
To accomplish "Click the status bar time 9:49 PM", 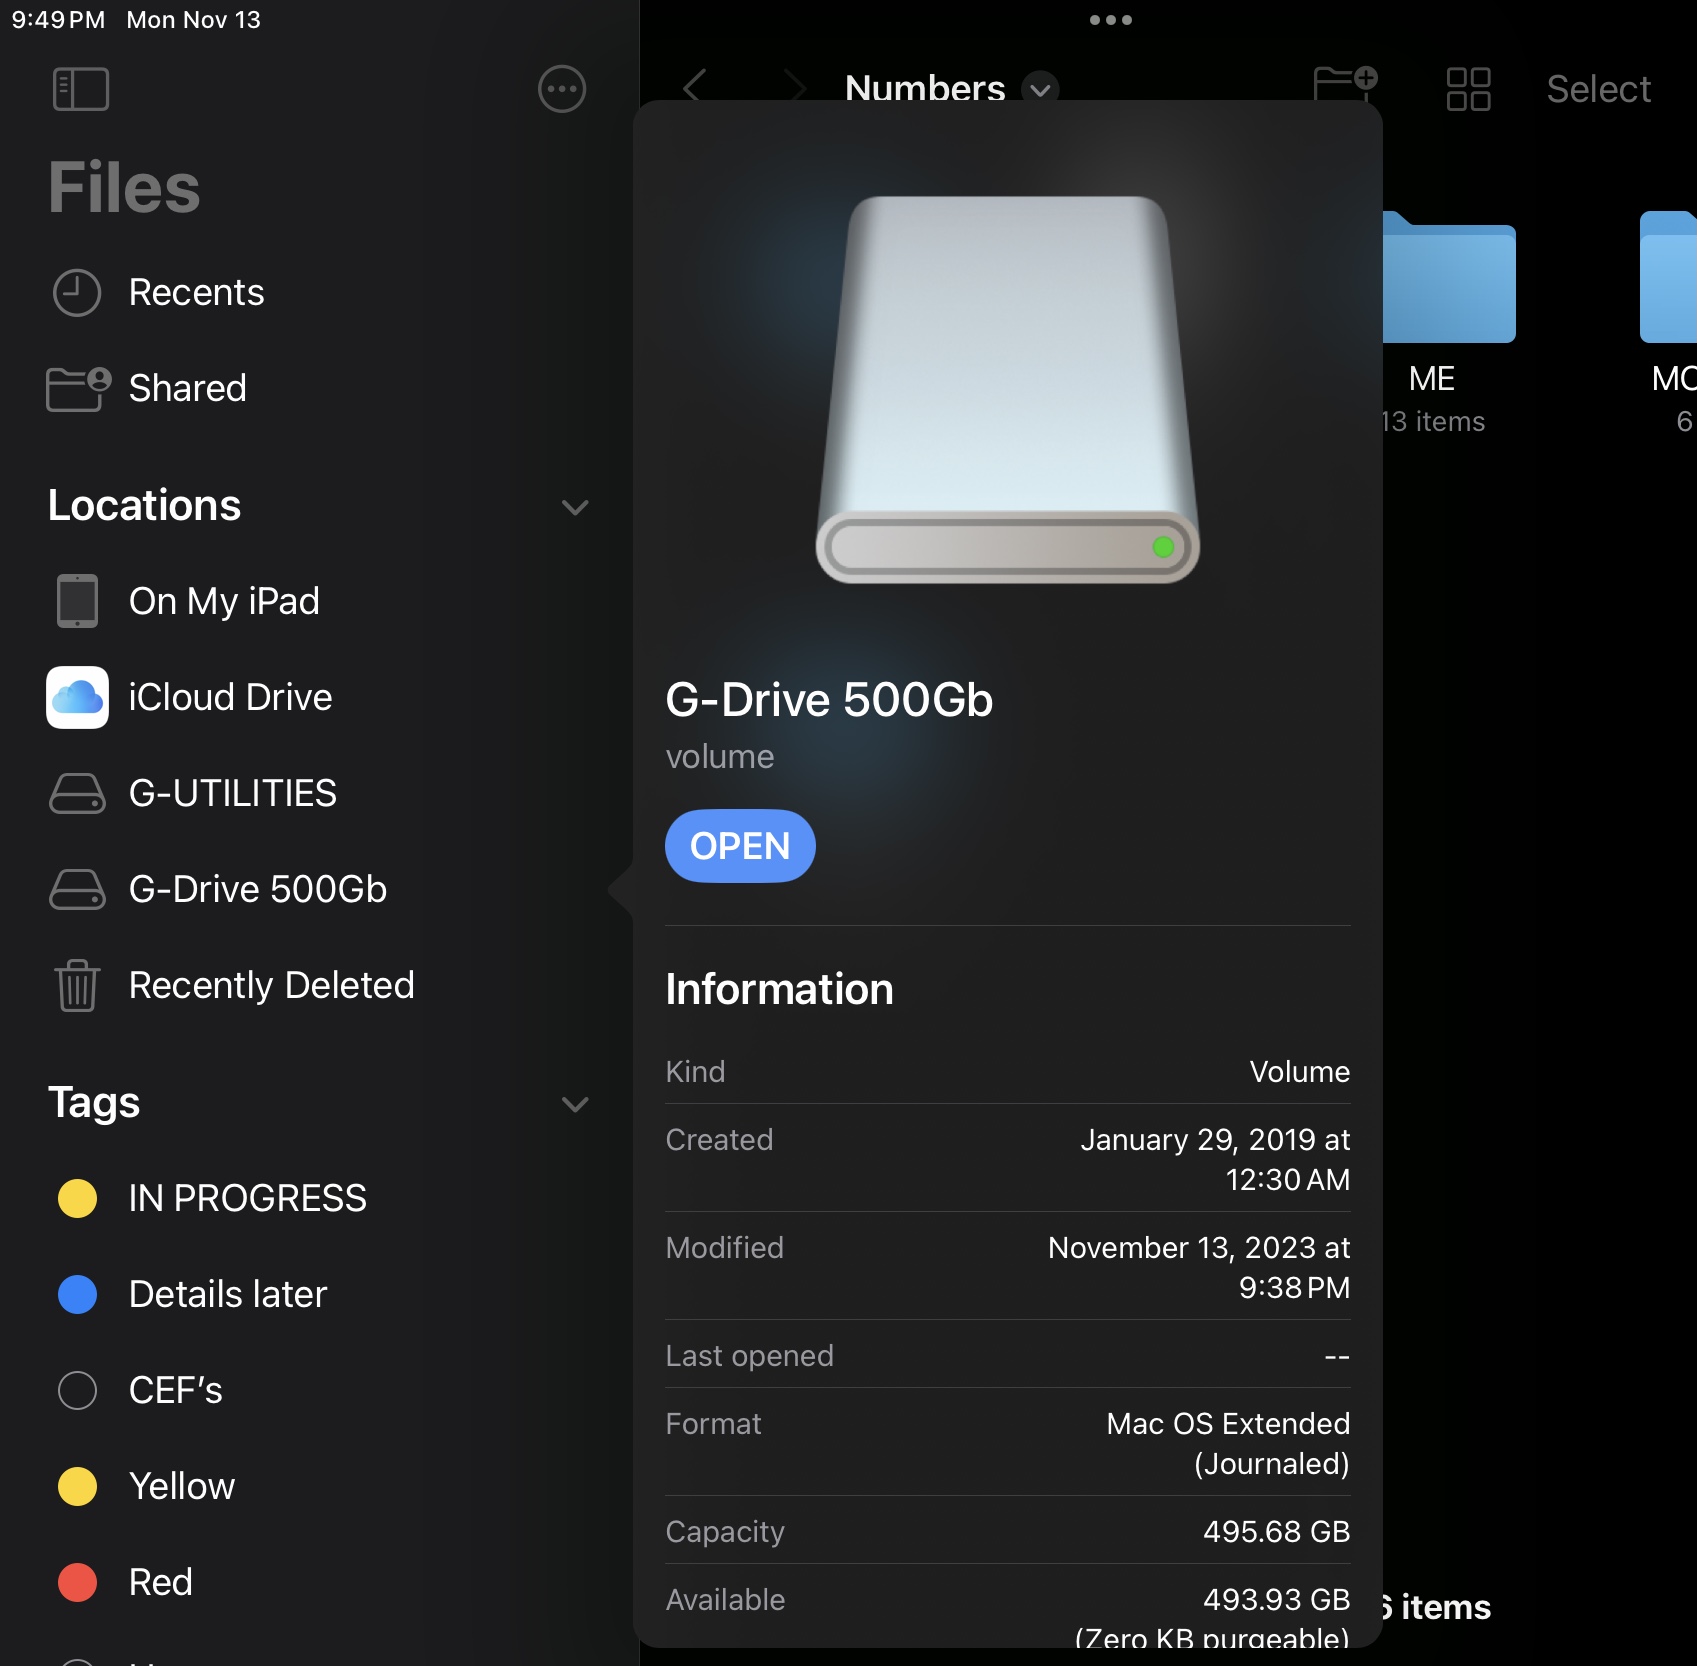I will pos(58,20).
